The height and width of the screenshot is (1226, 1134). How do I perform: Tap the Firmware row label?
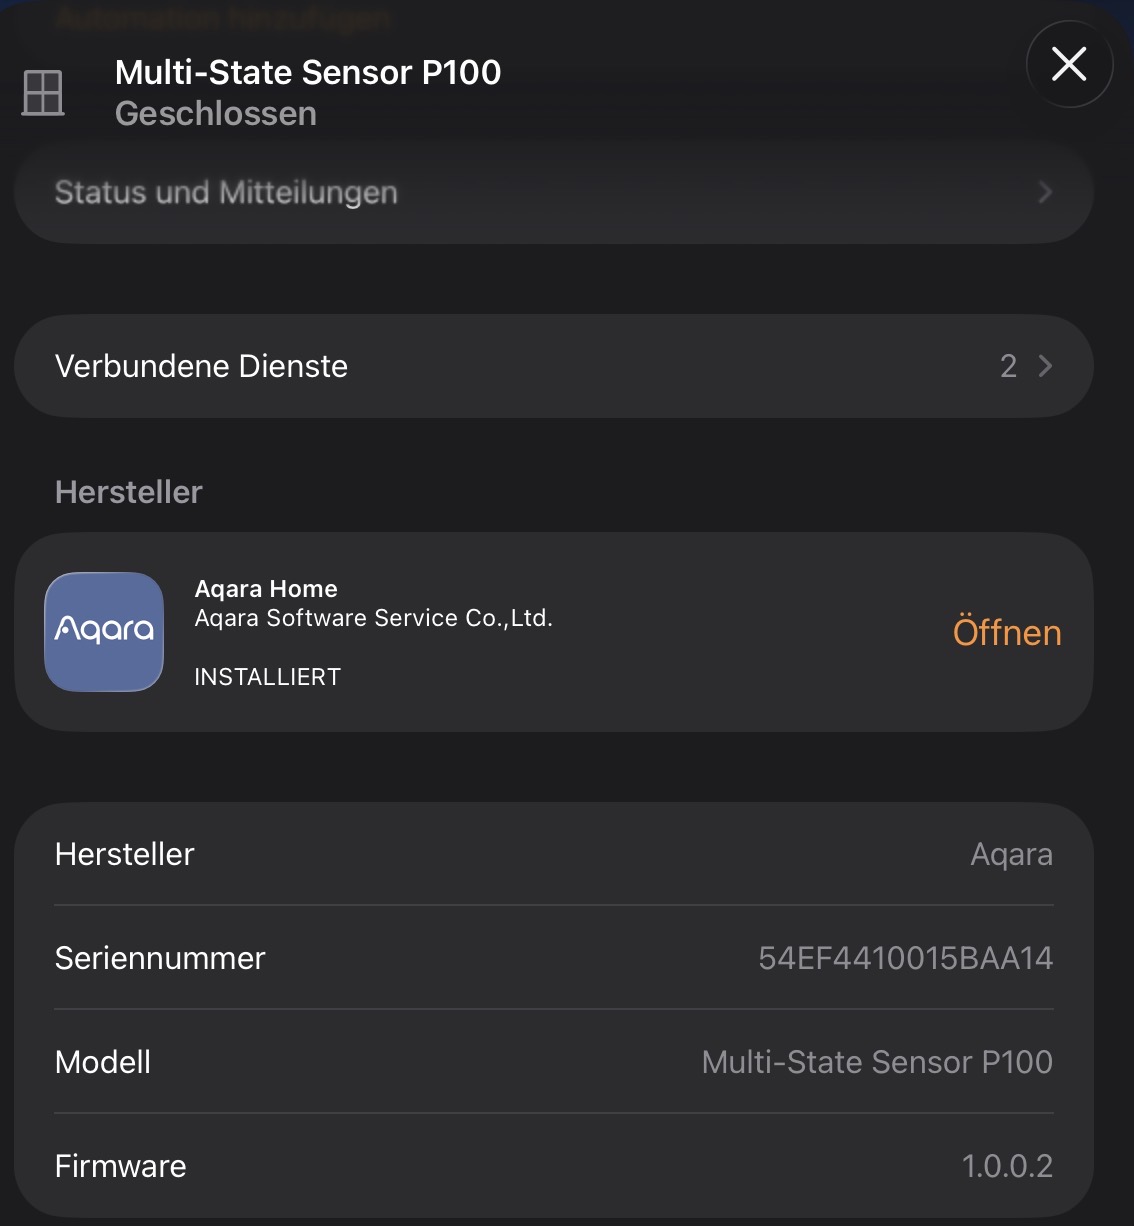click(x=120, y=1166)
